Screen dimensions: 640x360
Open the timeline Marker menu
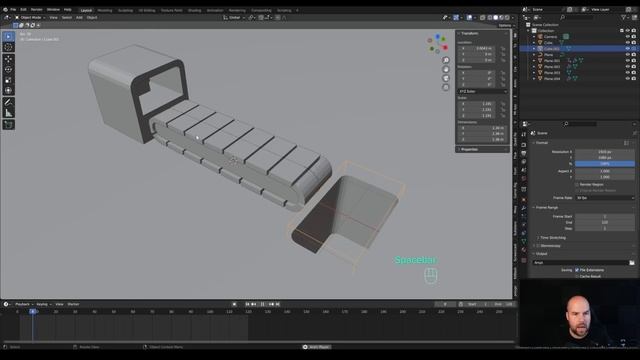tap(73, 304)
